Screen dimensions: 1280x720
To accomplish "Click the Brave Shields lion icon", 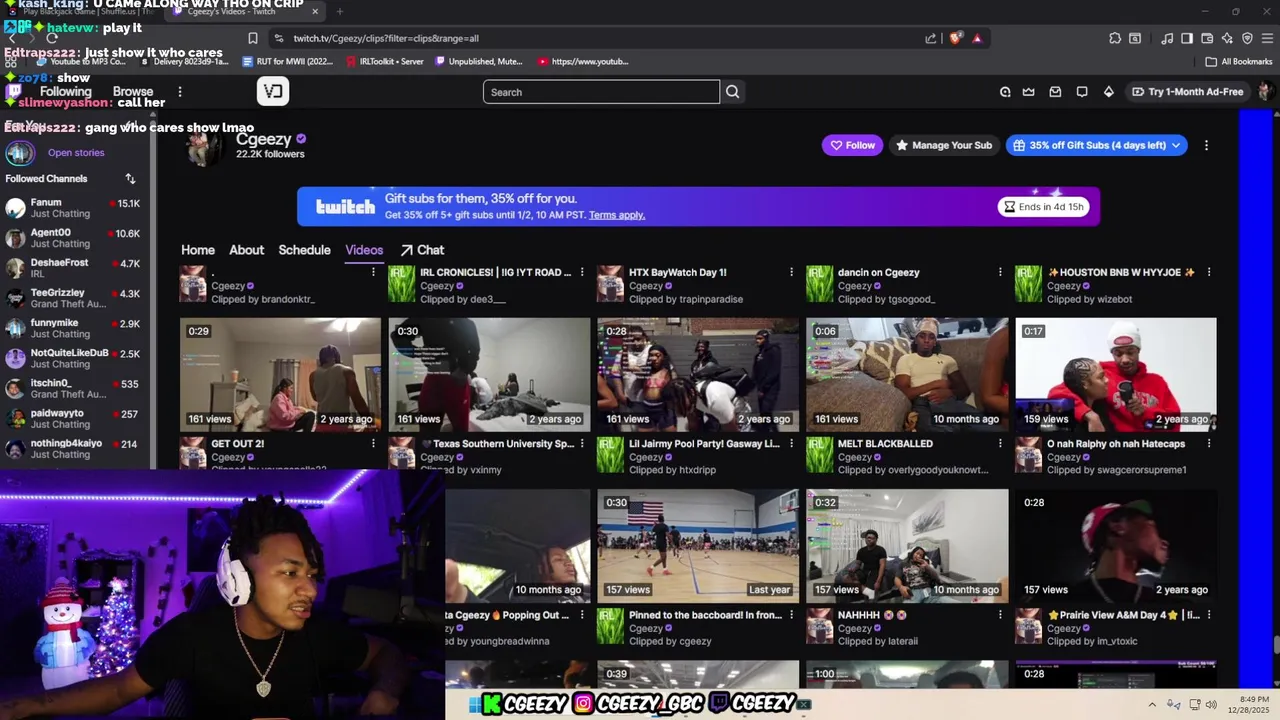I will click(956, 38).
